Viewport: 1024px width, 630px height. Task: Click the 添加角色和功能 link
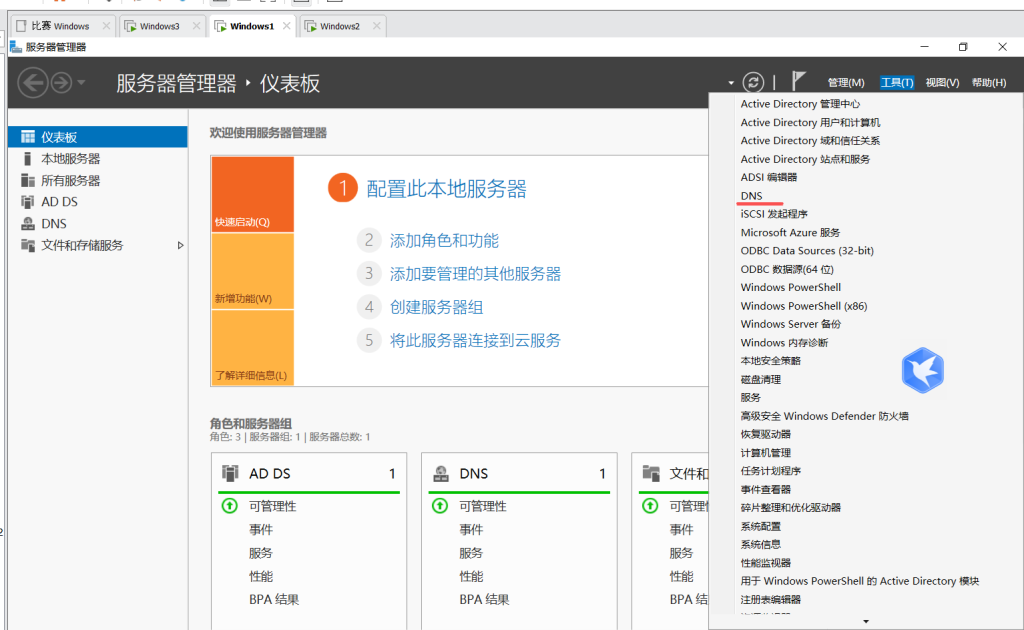444,241
